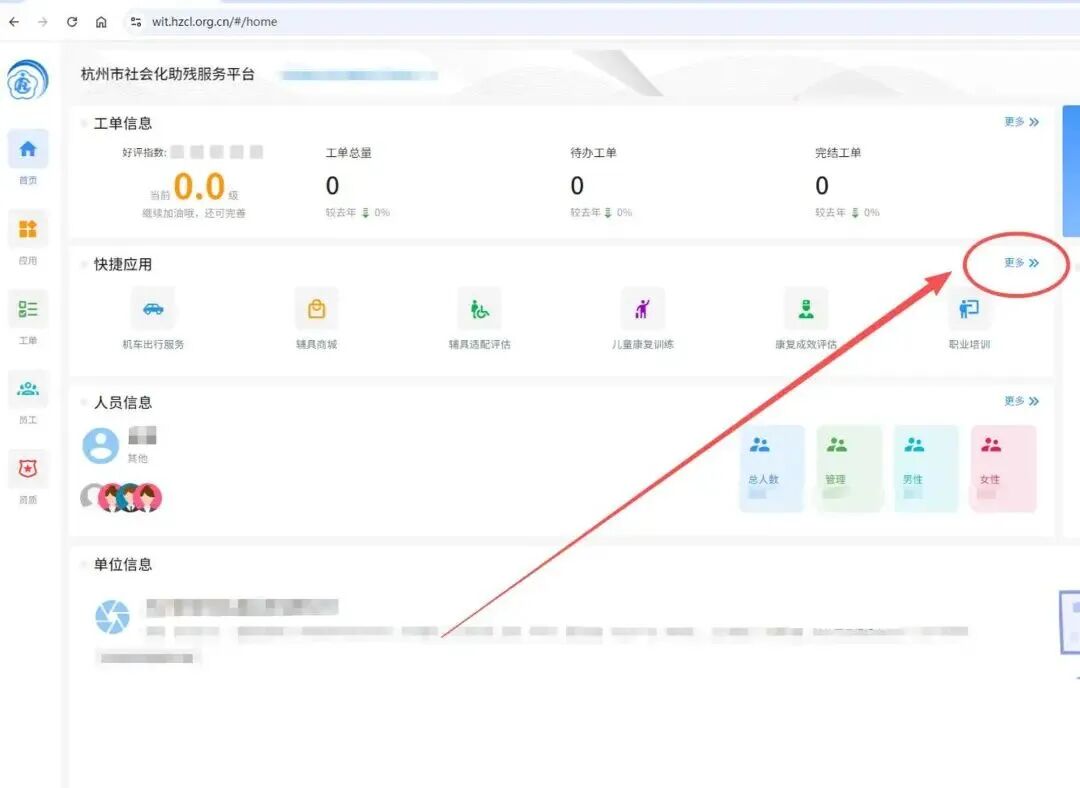The image size is (1080, 788).
Task: Open 资质 qualifications in sidebar
Action: (28, 477)
